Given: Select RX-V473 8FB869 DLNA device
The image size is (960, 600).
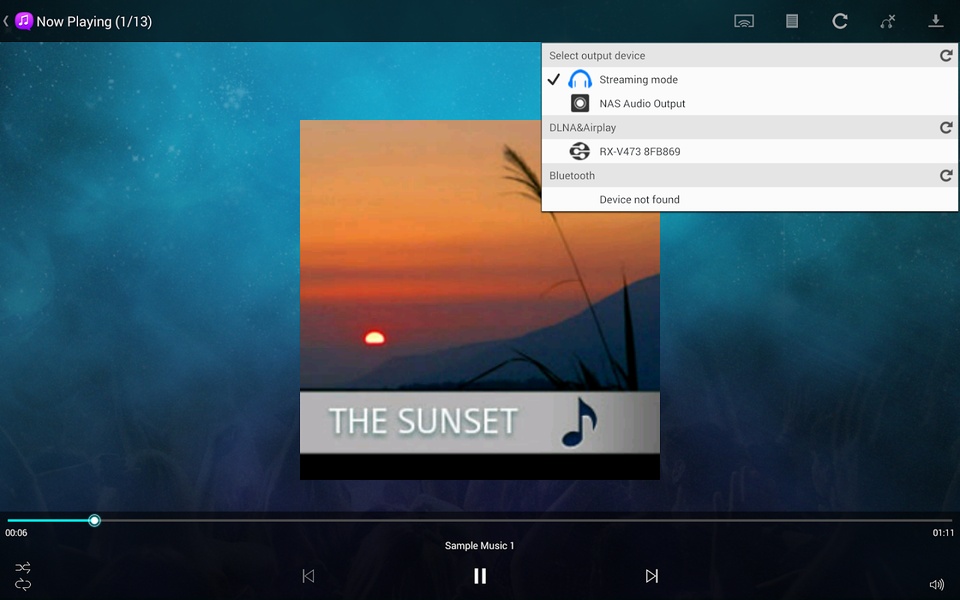Looking at the screenshot, I should 750,151.
